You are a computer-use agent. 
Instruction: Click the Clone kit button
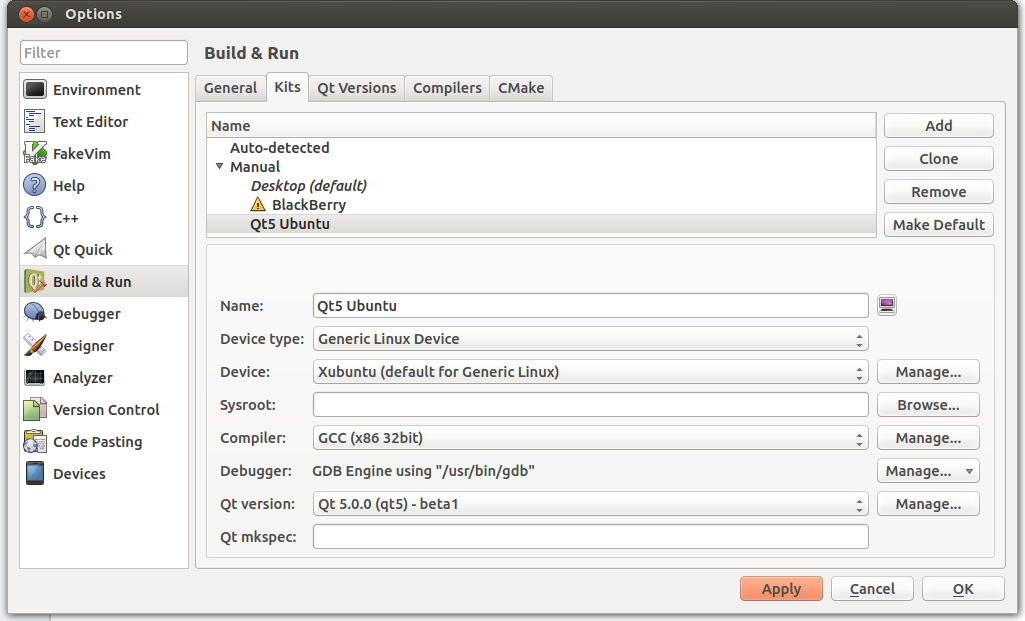pyautogui.click(x=939, y=159)
